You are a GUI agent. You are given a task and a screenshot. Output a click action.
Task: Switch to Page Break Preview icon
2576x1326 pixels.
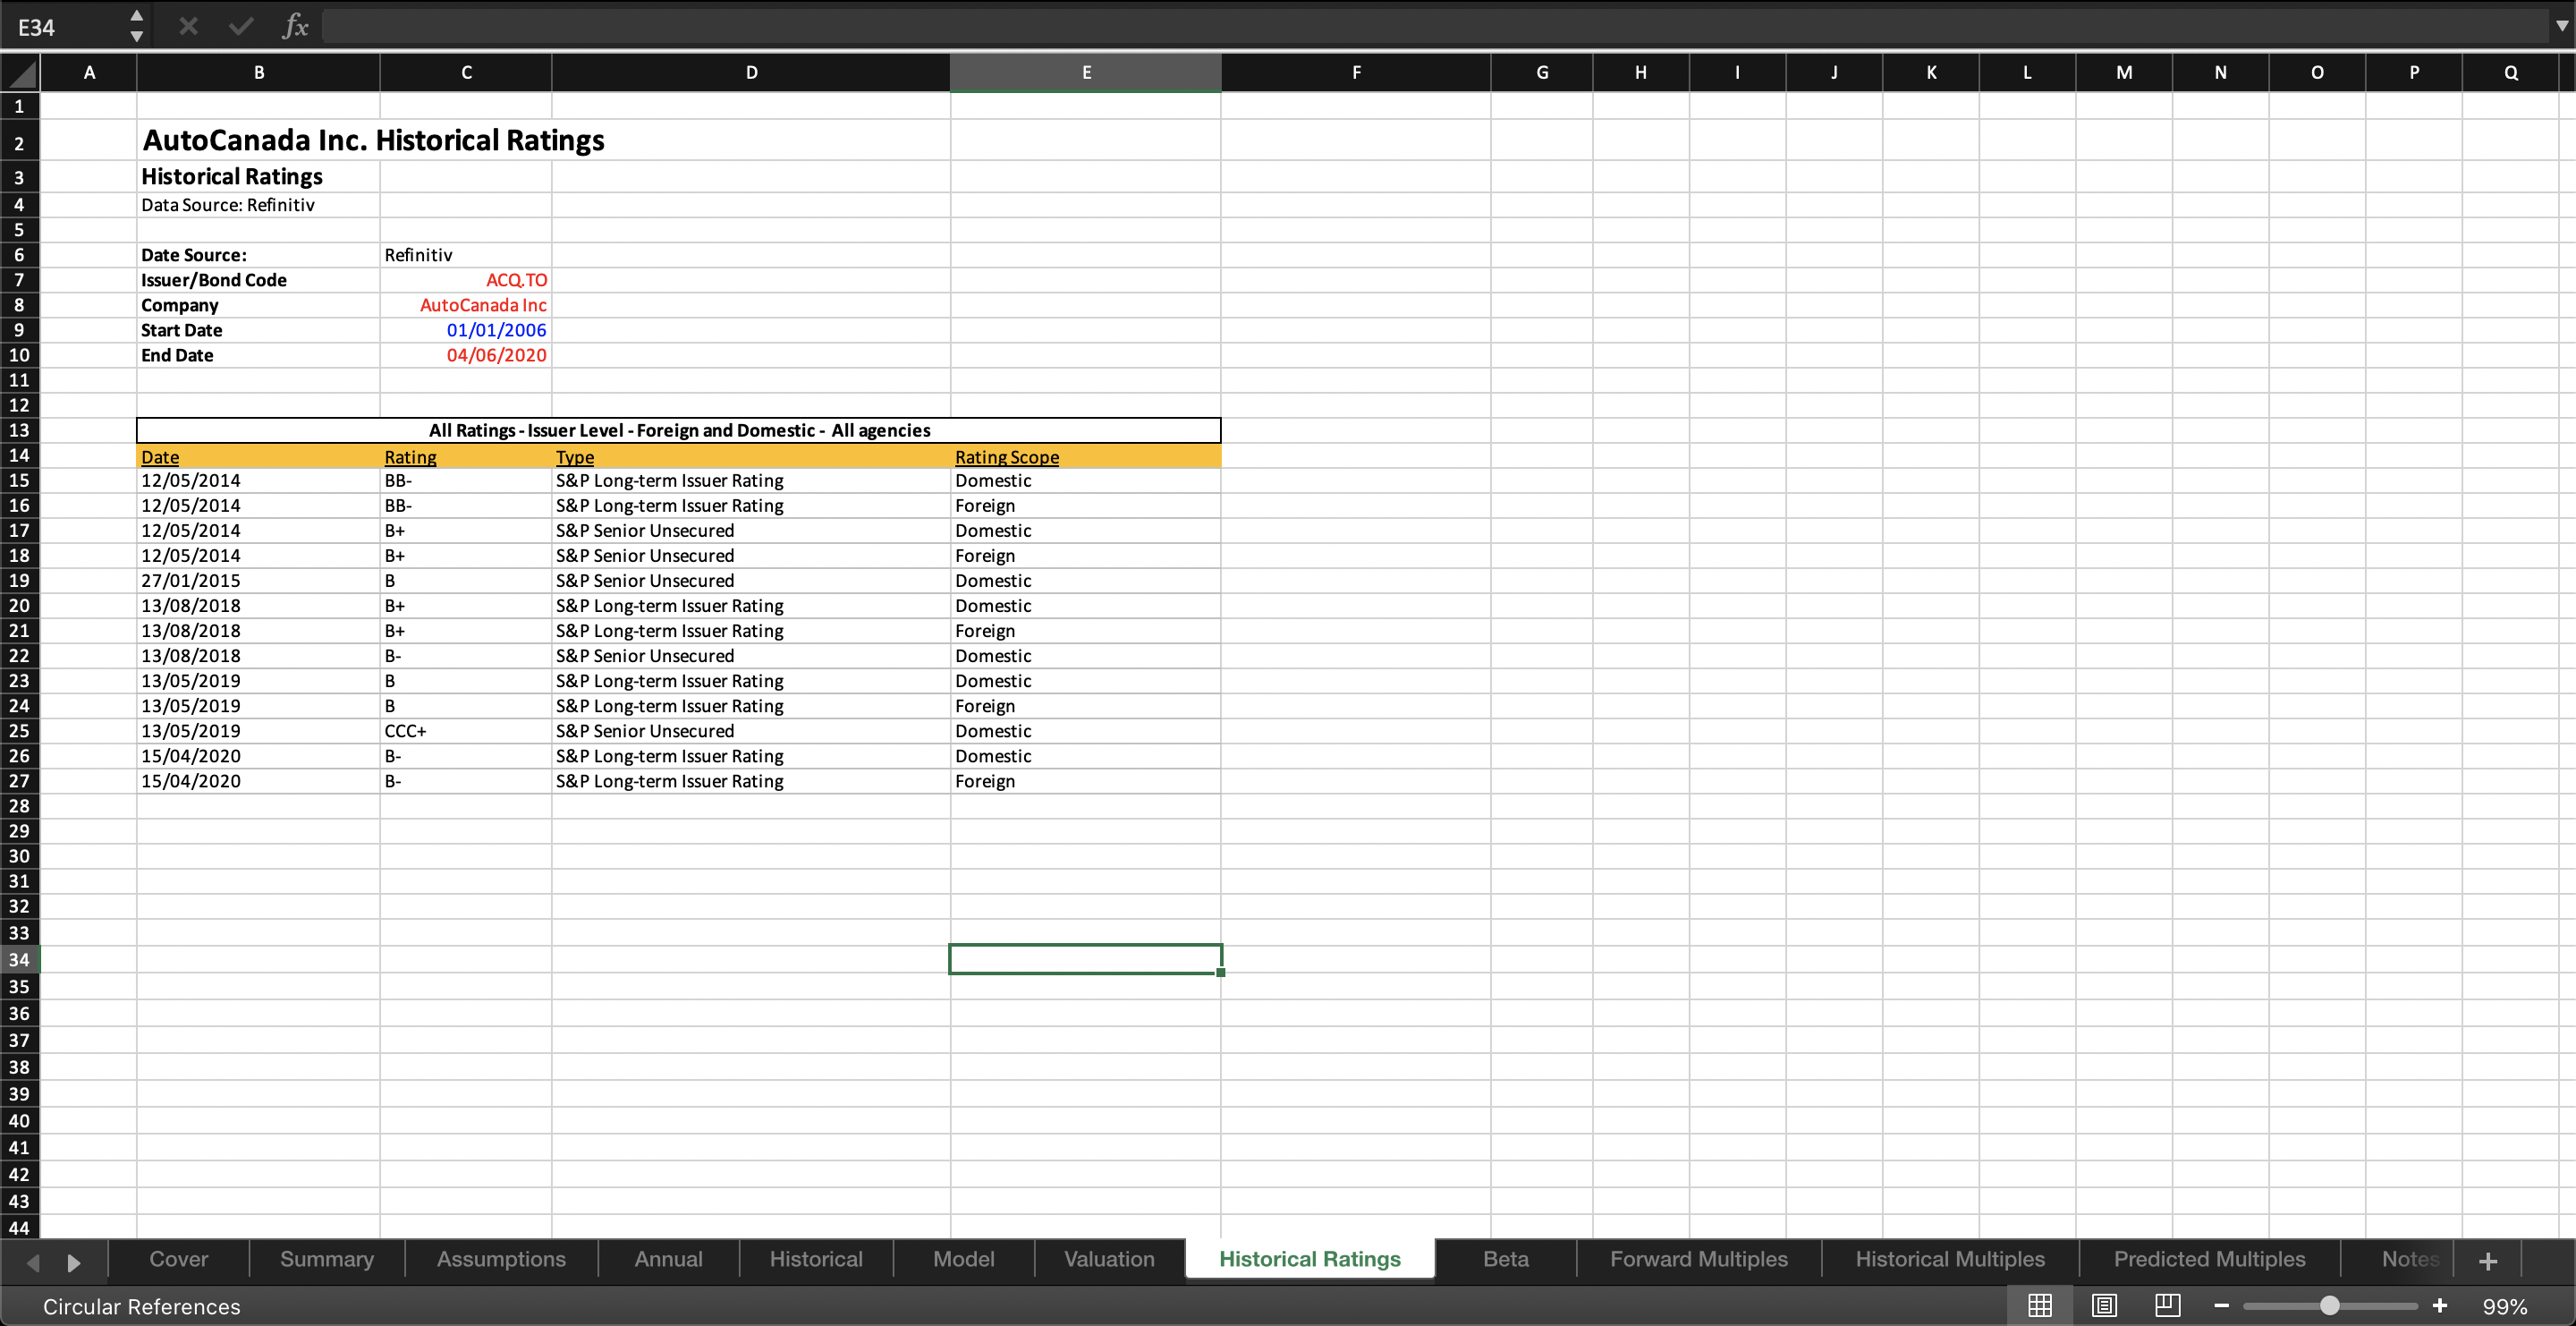pyautogui.click(x=2167, y=1305)
